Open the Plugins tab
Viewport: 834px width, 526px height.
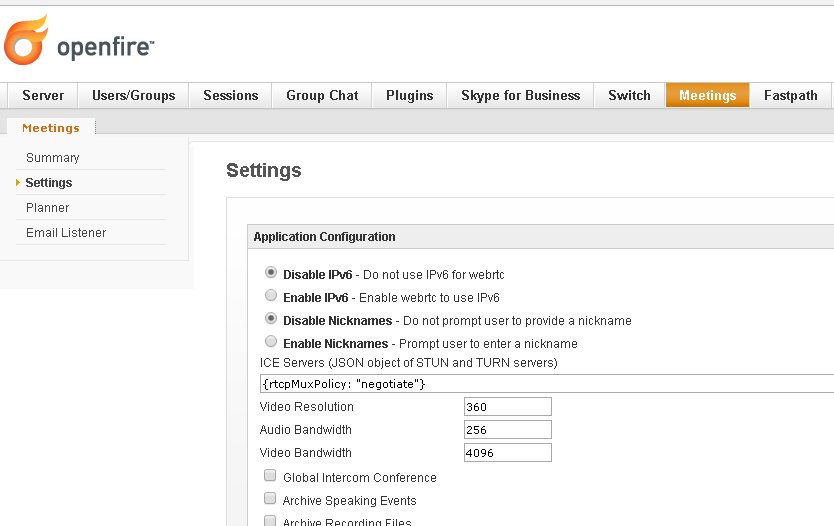coord(409,96)
